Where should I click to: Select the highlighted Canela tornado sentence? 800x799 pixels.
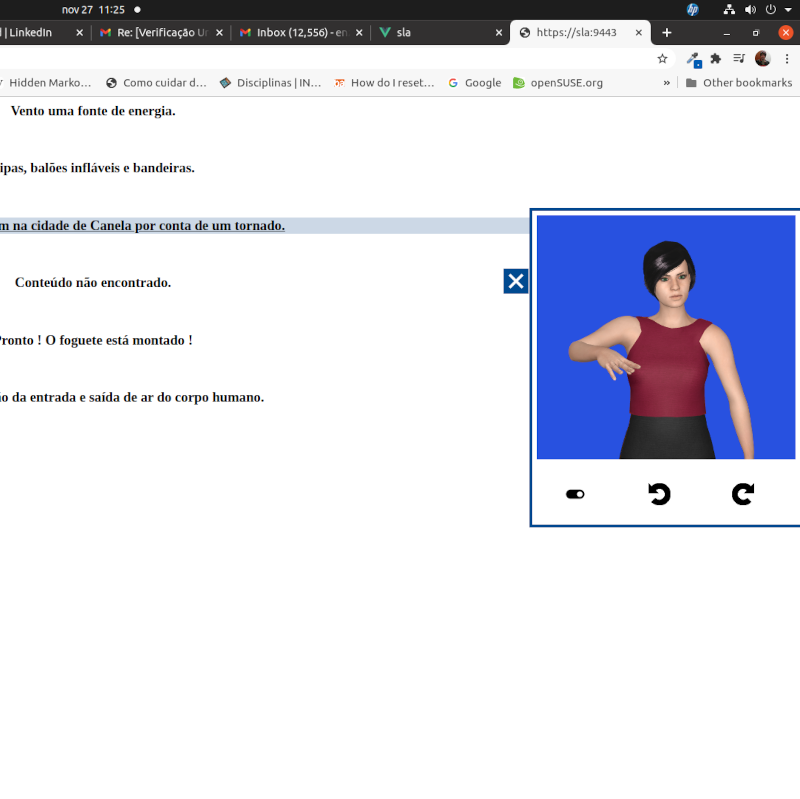coord(142,226)
